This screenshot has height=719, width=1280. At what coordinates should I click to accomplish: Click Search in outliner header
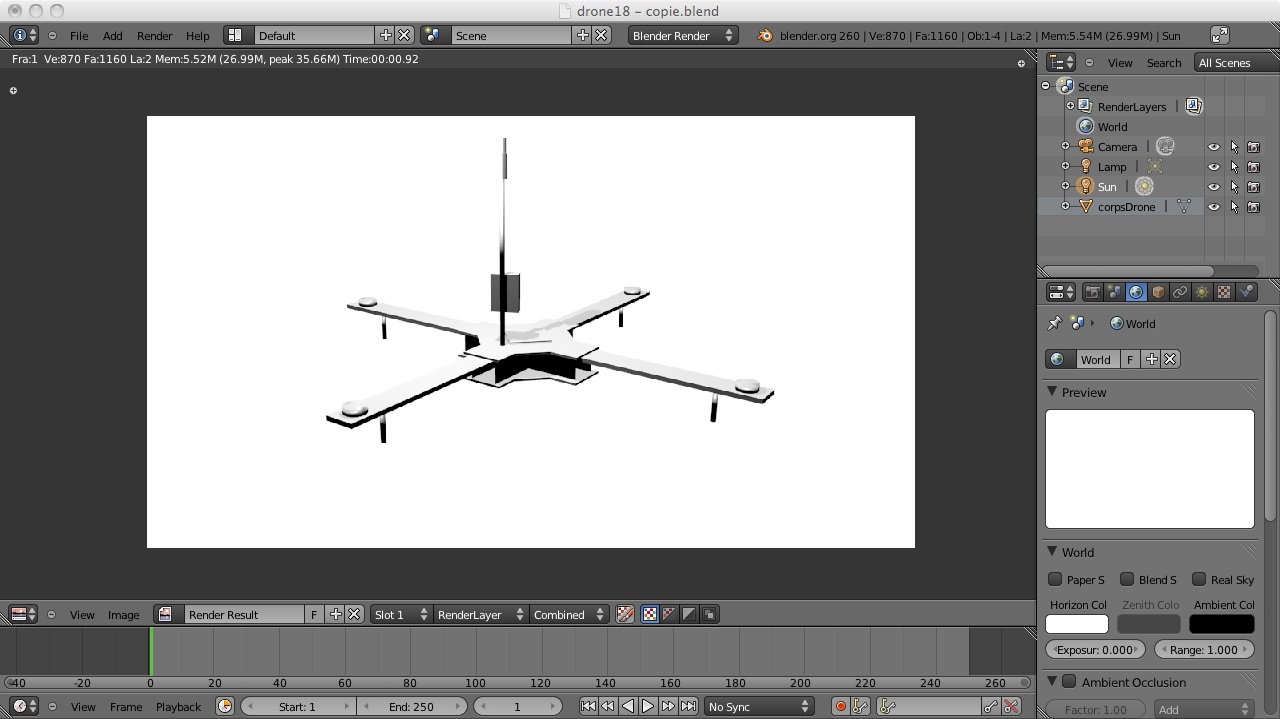(x=1164, y=62)
